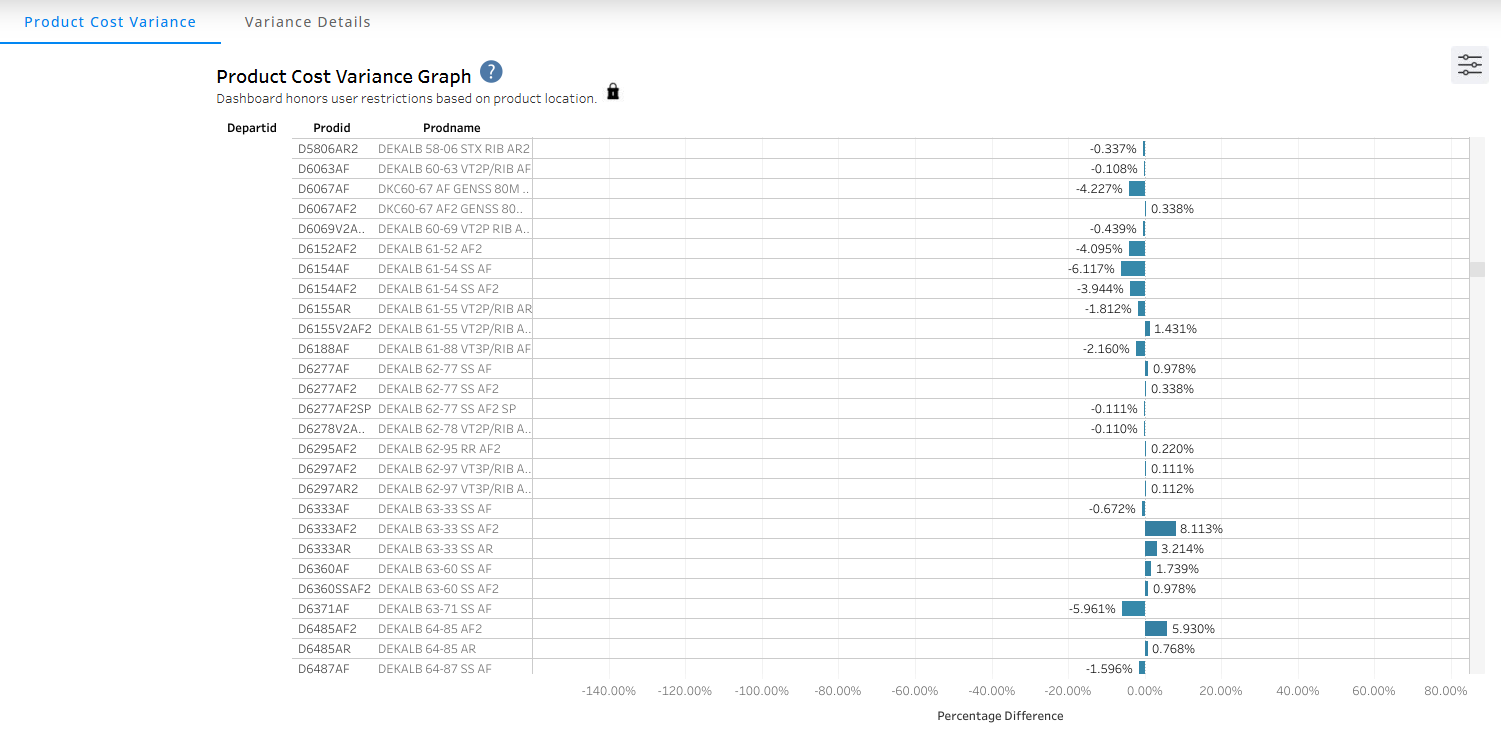Screen dimensions: 1501x734
Task: Click product name DEKALB 62-95 RR AF2
Action: [439, 449]
